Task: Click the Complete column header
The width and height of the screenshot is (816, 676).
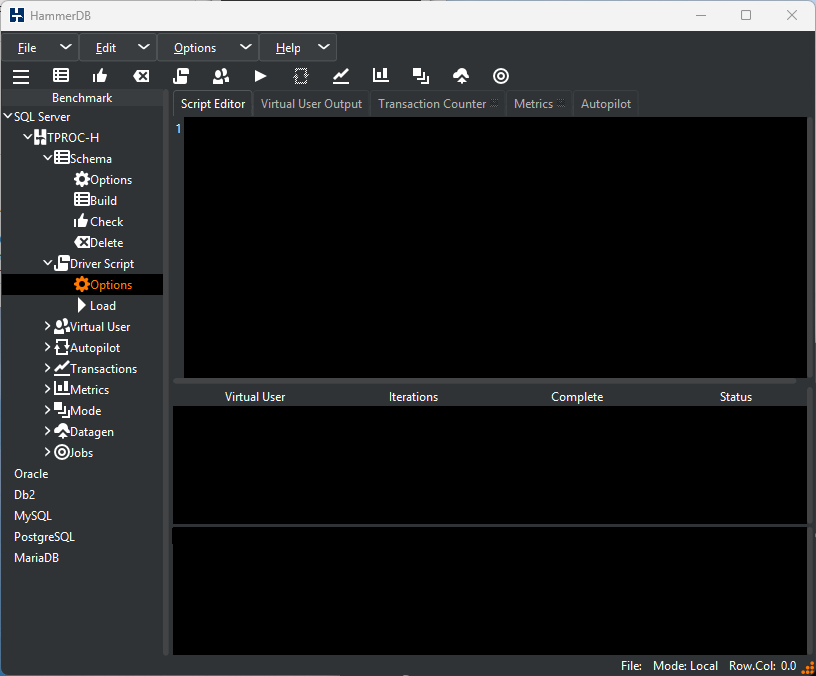Action: click(x=577, y=397)
